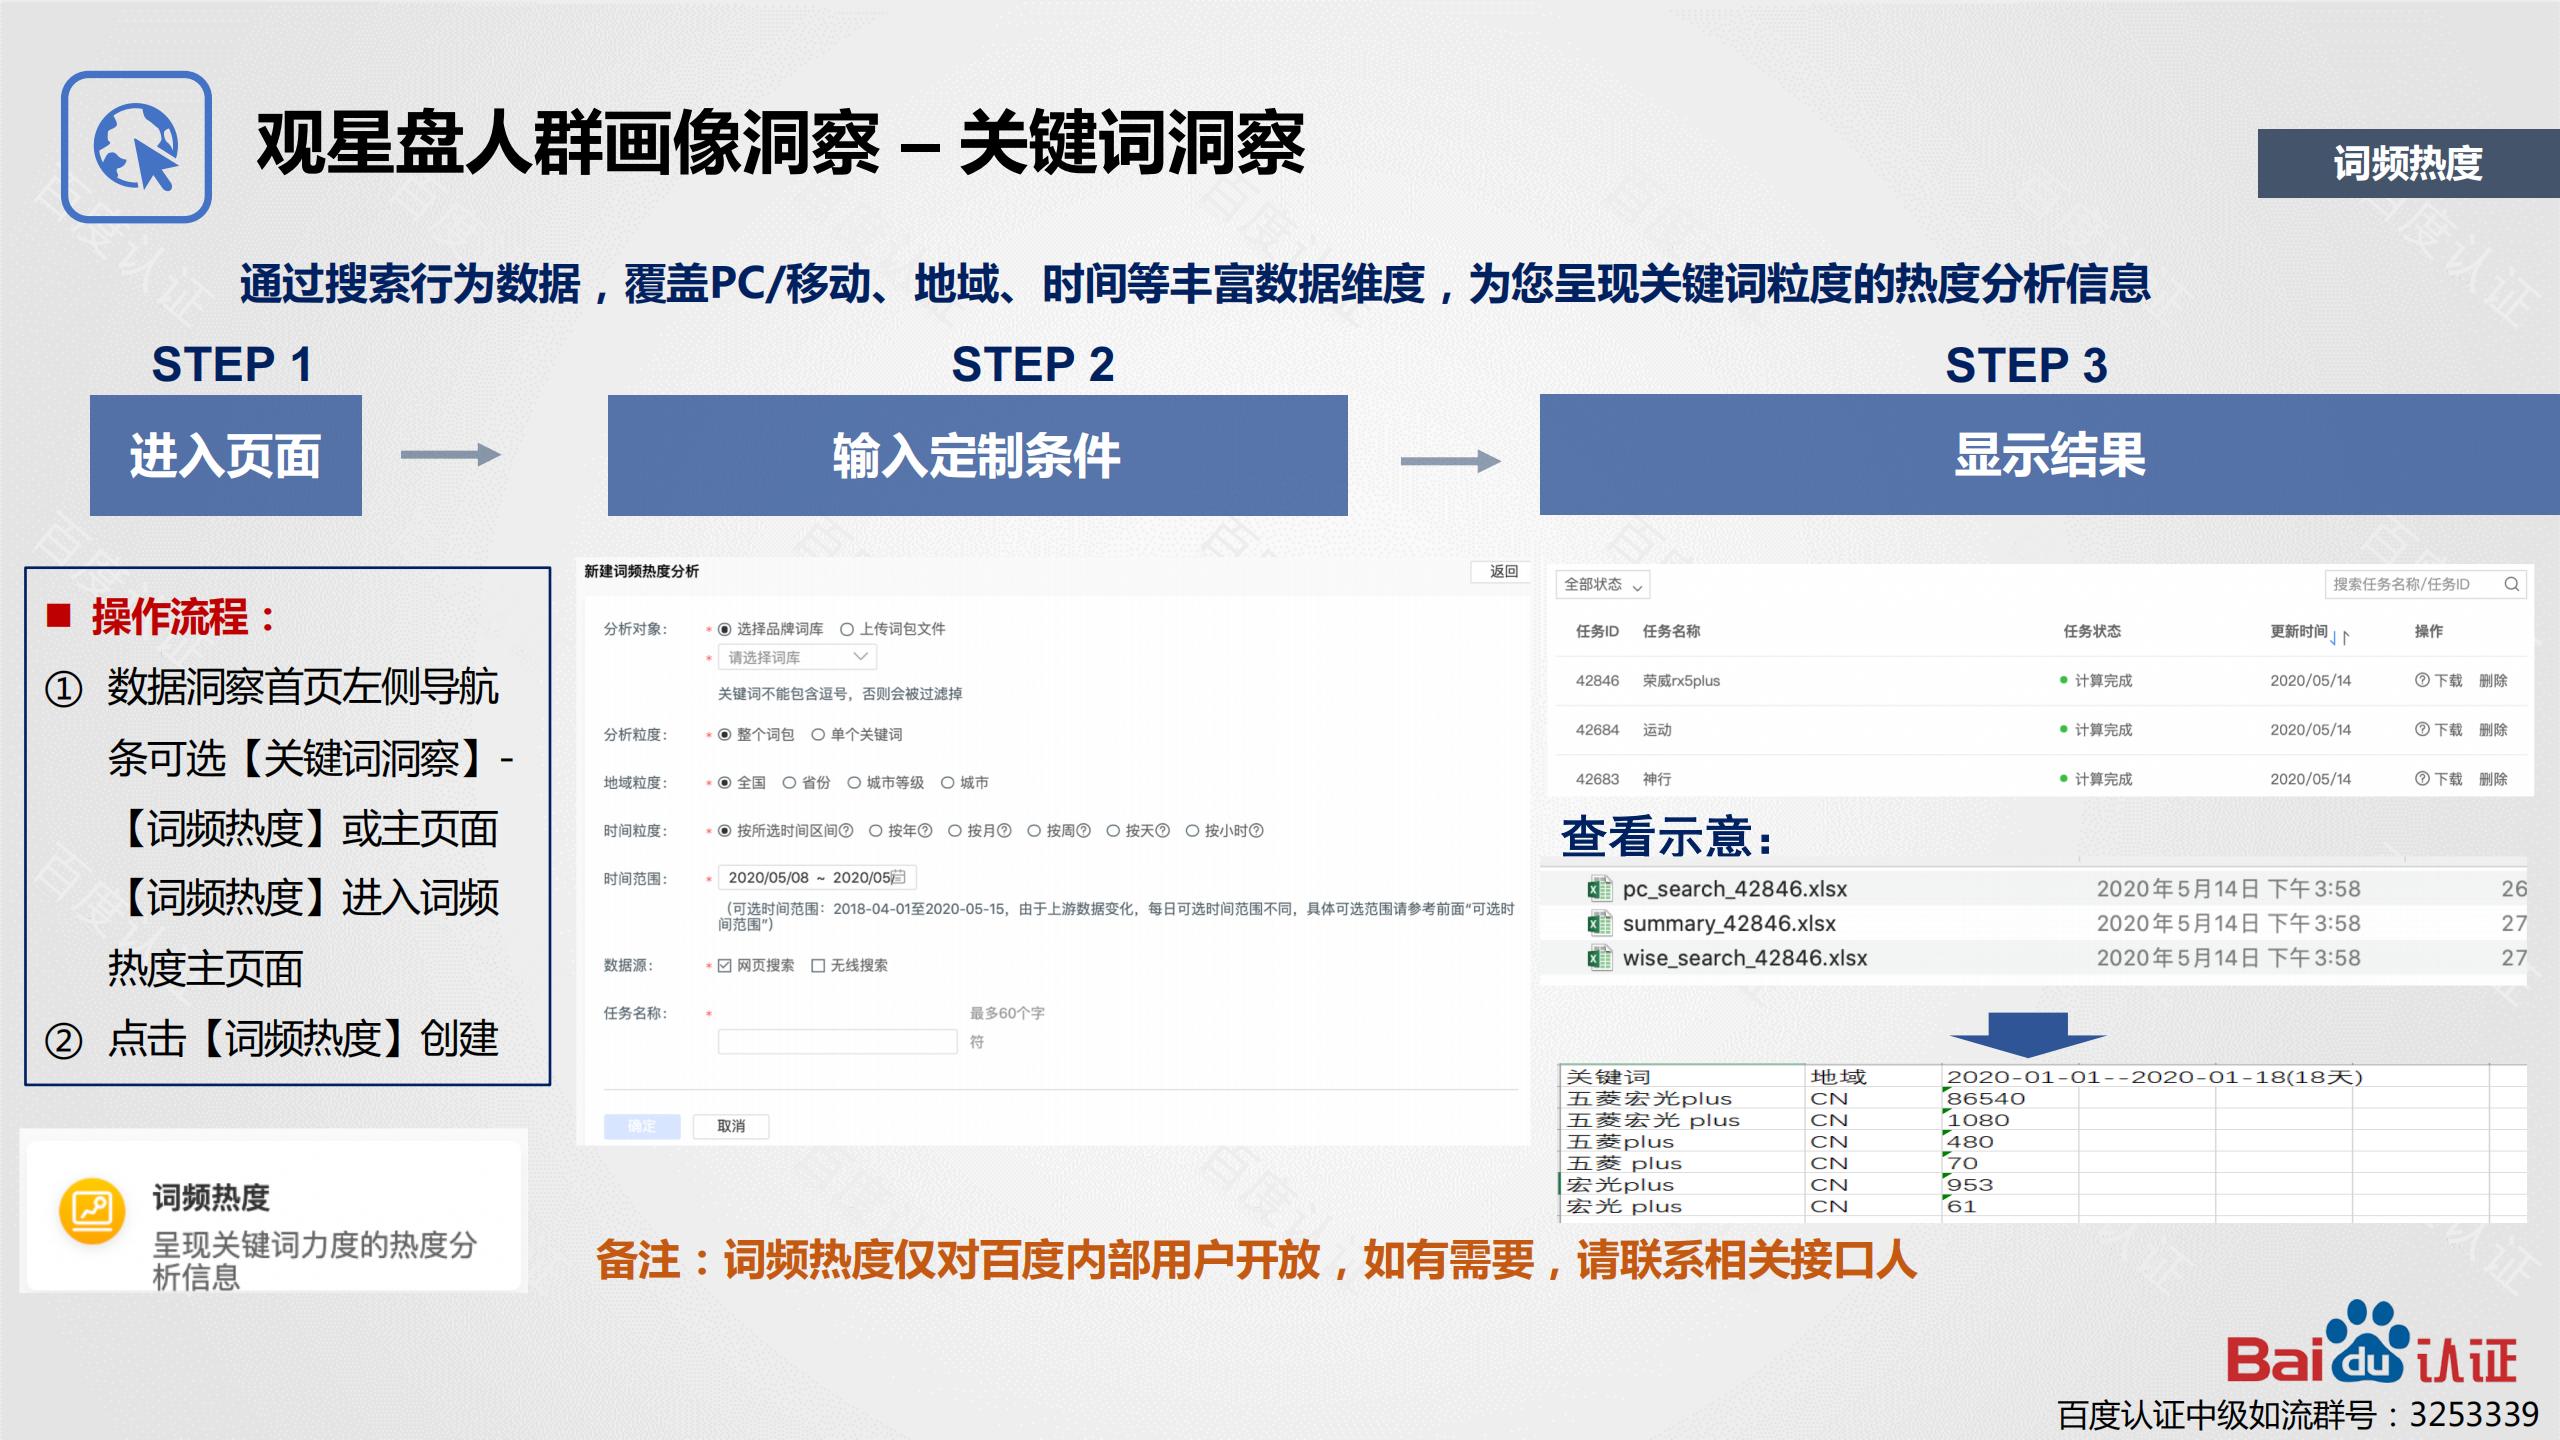
Task: Click the globe-with-cursor icon beside the slide title
Action: pyautogui.click(x=136, y=147)
